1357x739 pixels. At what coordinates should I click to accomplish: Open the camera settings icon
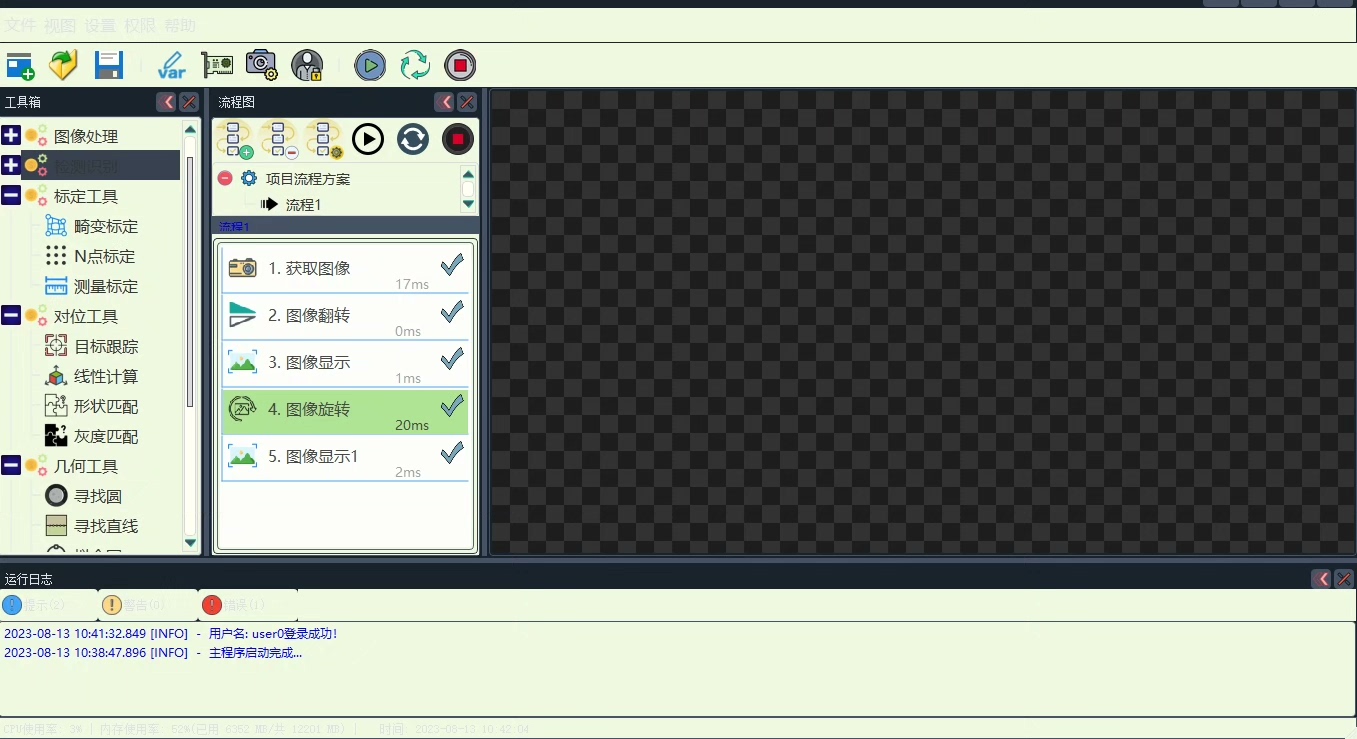pyautogui.click(x=262, y=66)
